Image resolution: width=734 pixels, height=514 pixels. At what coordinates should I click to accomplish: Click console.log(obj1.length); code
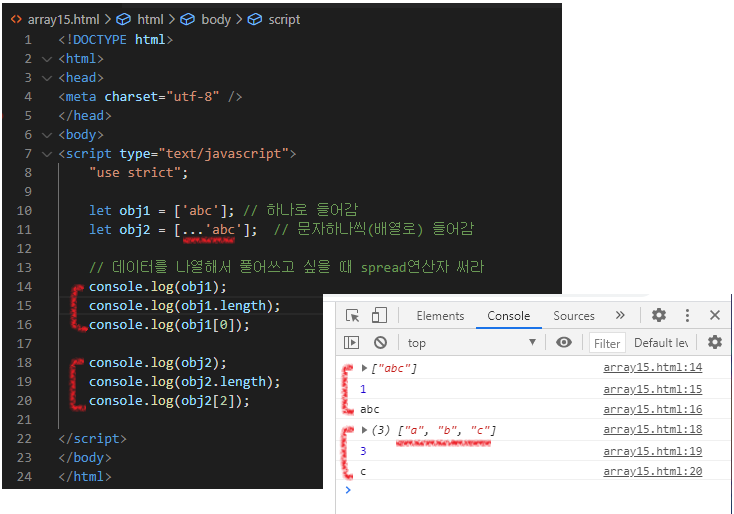click(x=184, y=306)
